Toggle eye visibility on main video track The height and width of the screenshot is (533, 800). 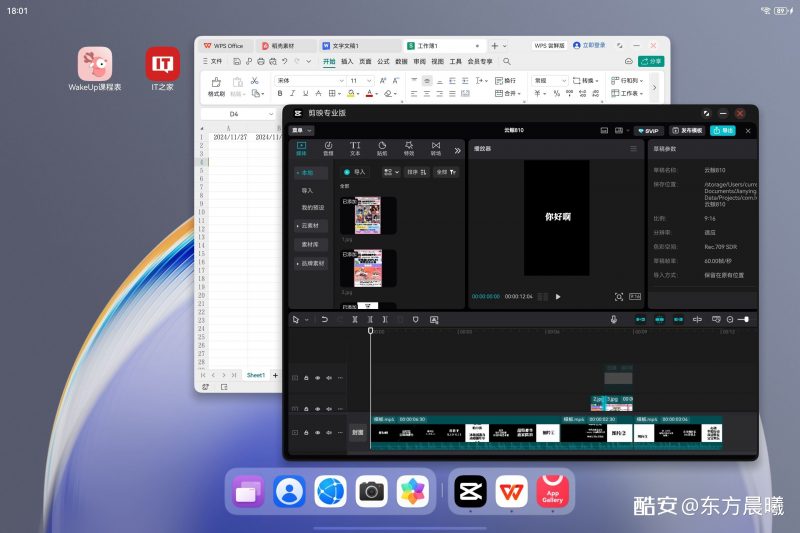coord(318,433)
